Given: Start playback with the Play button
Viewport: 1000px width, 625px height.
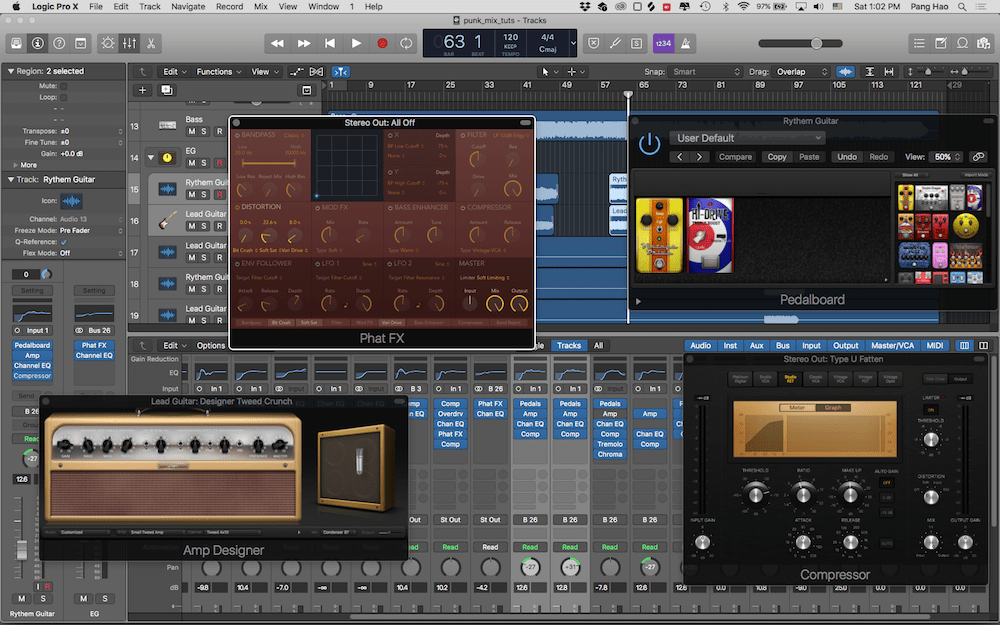Looking at the screenshot, I should pyautogui.click(x=356, y=43).
